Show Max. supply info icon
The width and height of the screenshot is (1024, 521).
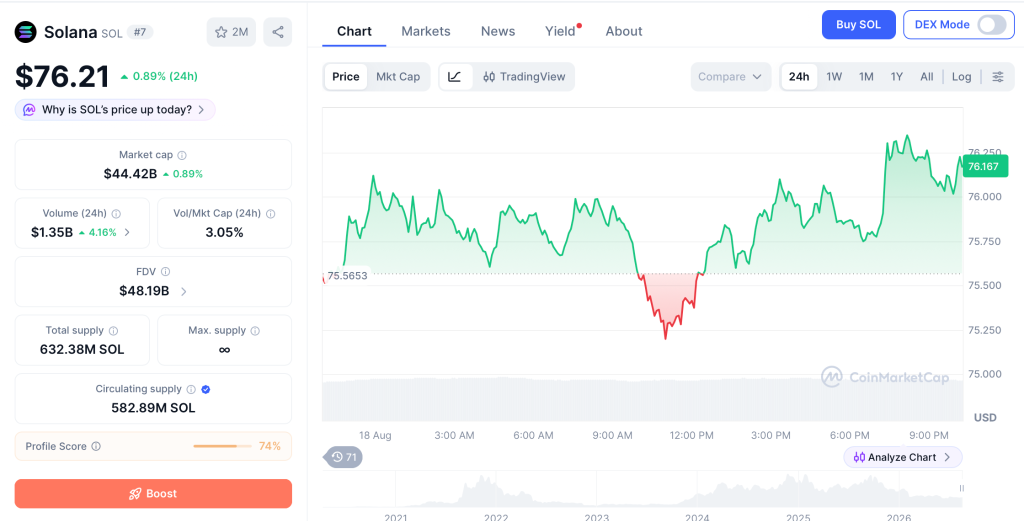coord(255,331)
